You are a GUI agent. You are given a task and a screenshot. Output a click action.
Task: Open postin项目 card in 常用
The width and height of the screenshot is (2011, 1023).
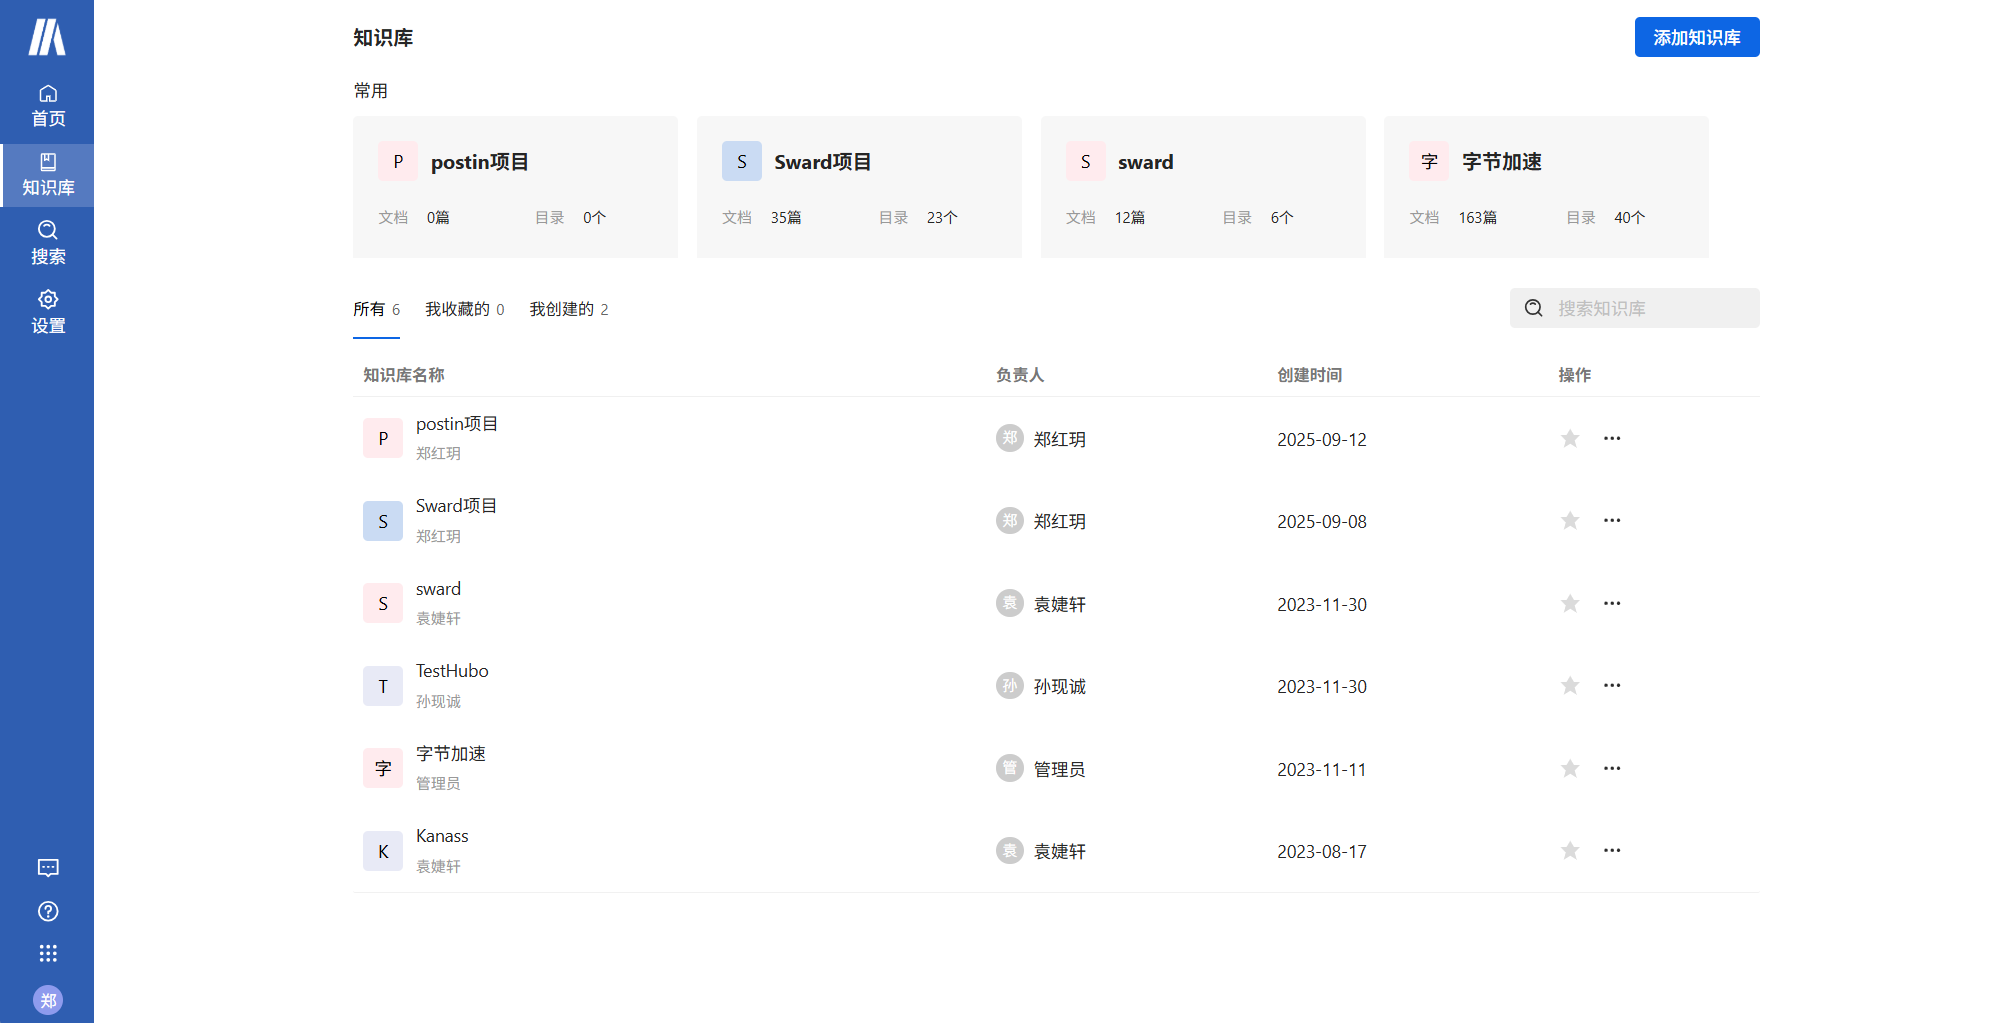[515, 187]
